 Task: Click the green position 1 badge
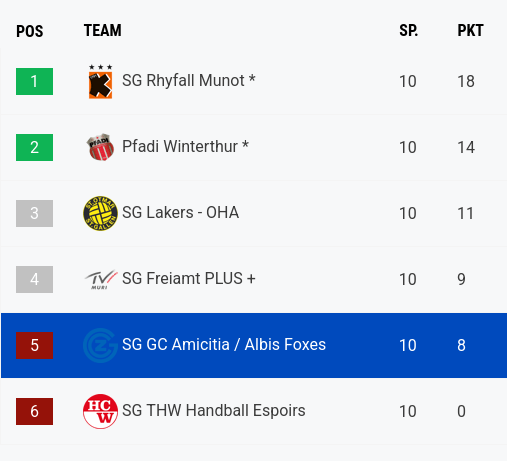click(34, 82)
